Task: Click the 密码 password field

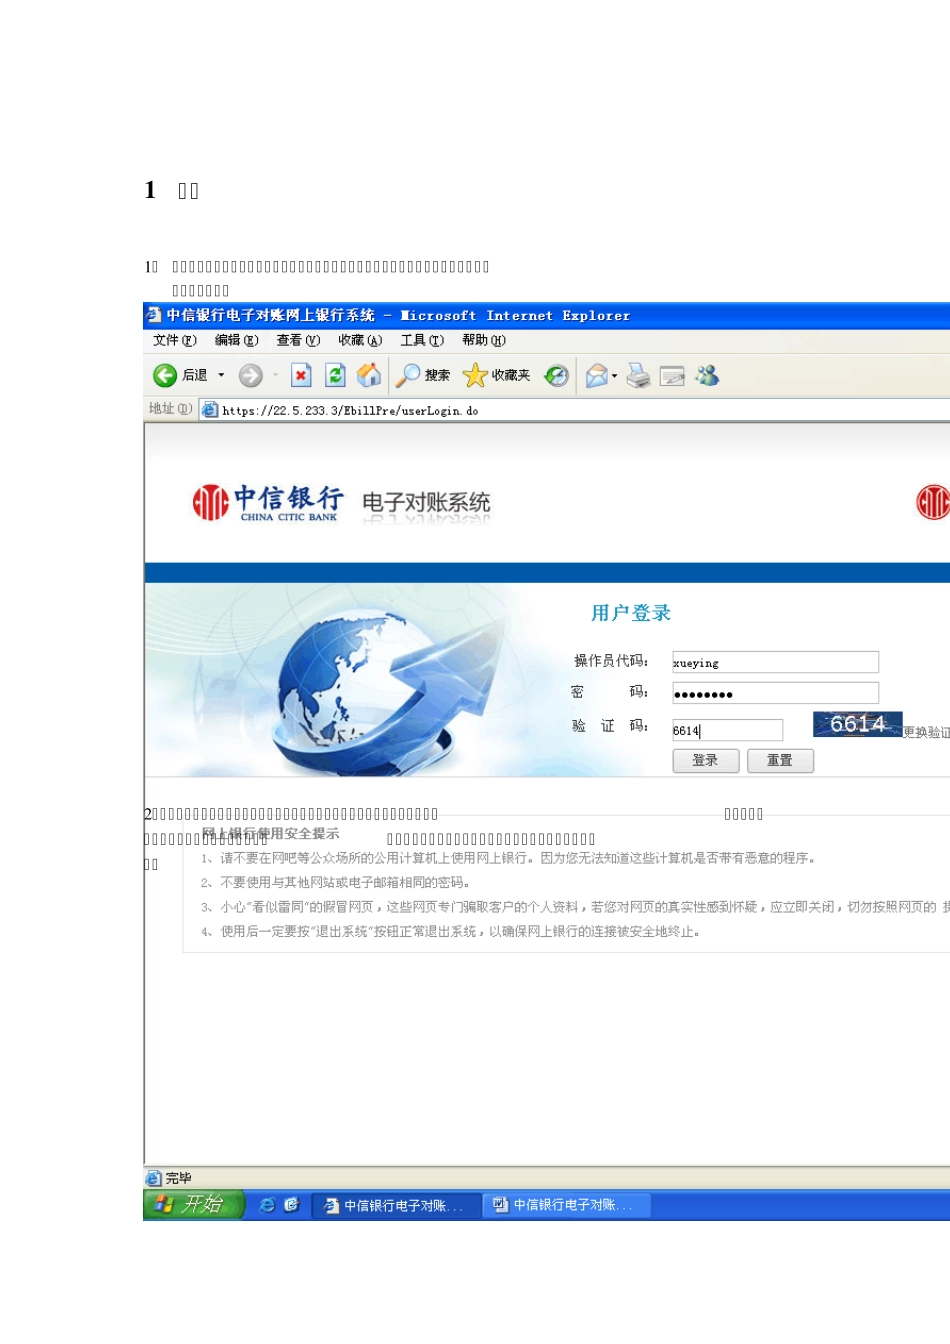Action: pos(775,693)
